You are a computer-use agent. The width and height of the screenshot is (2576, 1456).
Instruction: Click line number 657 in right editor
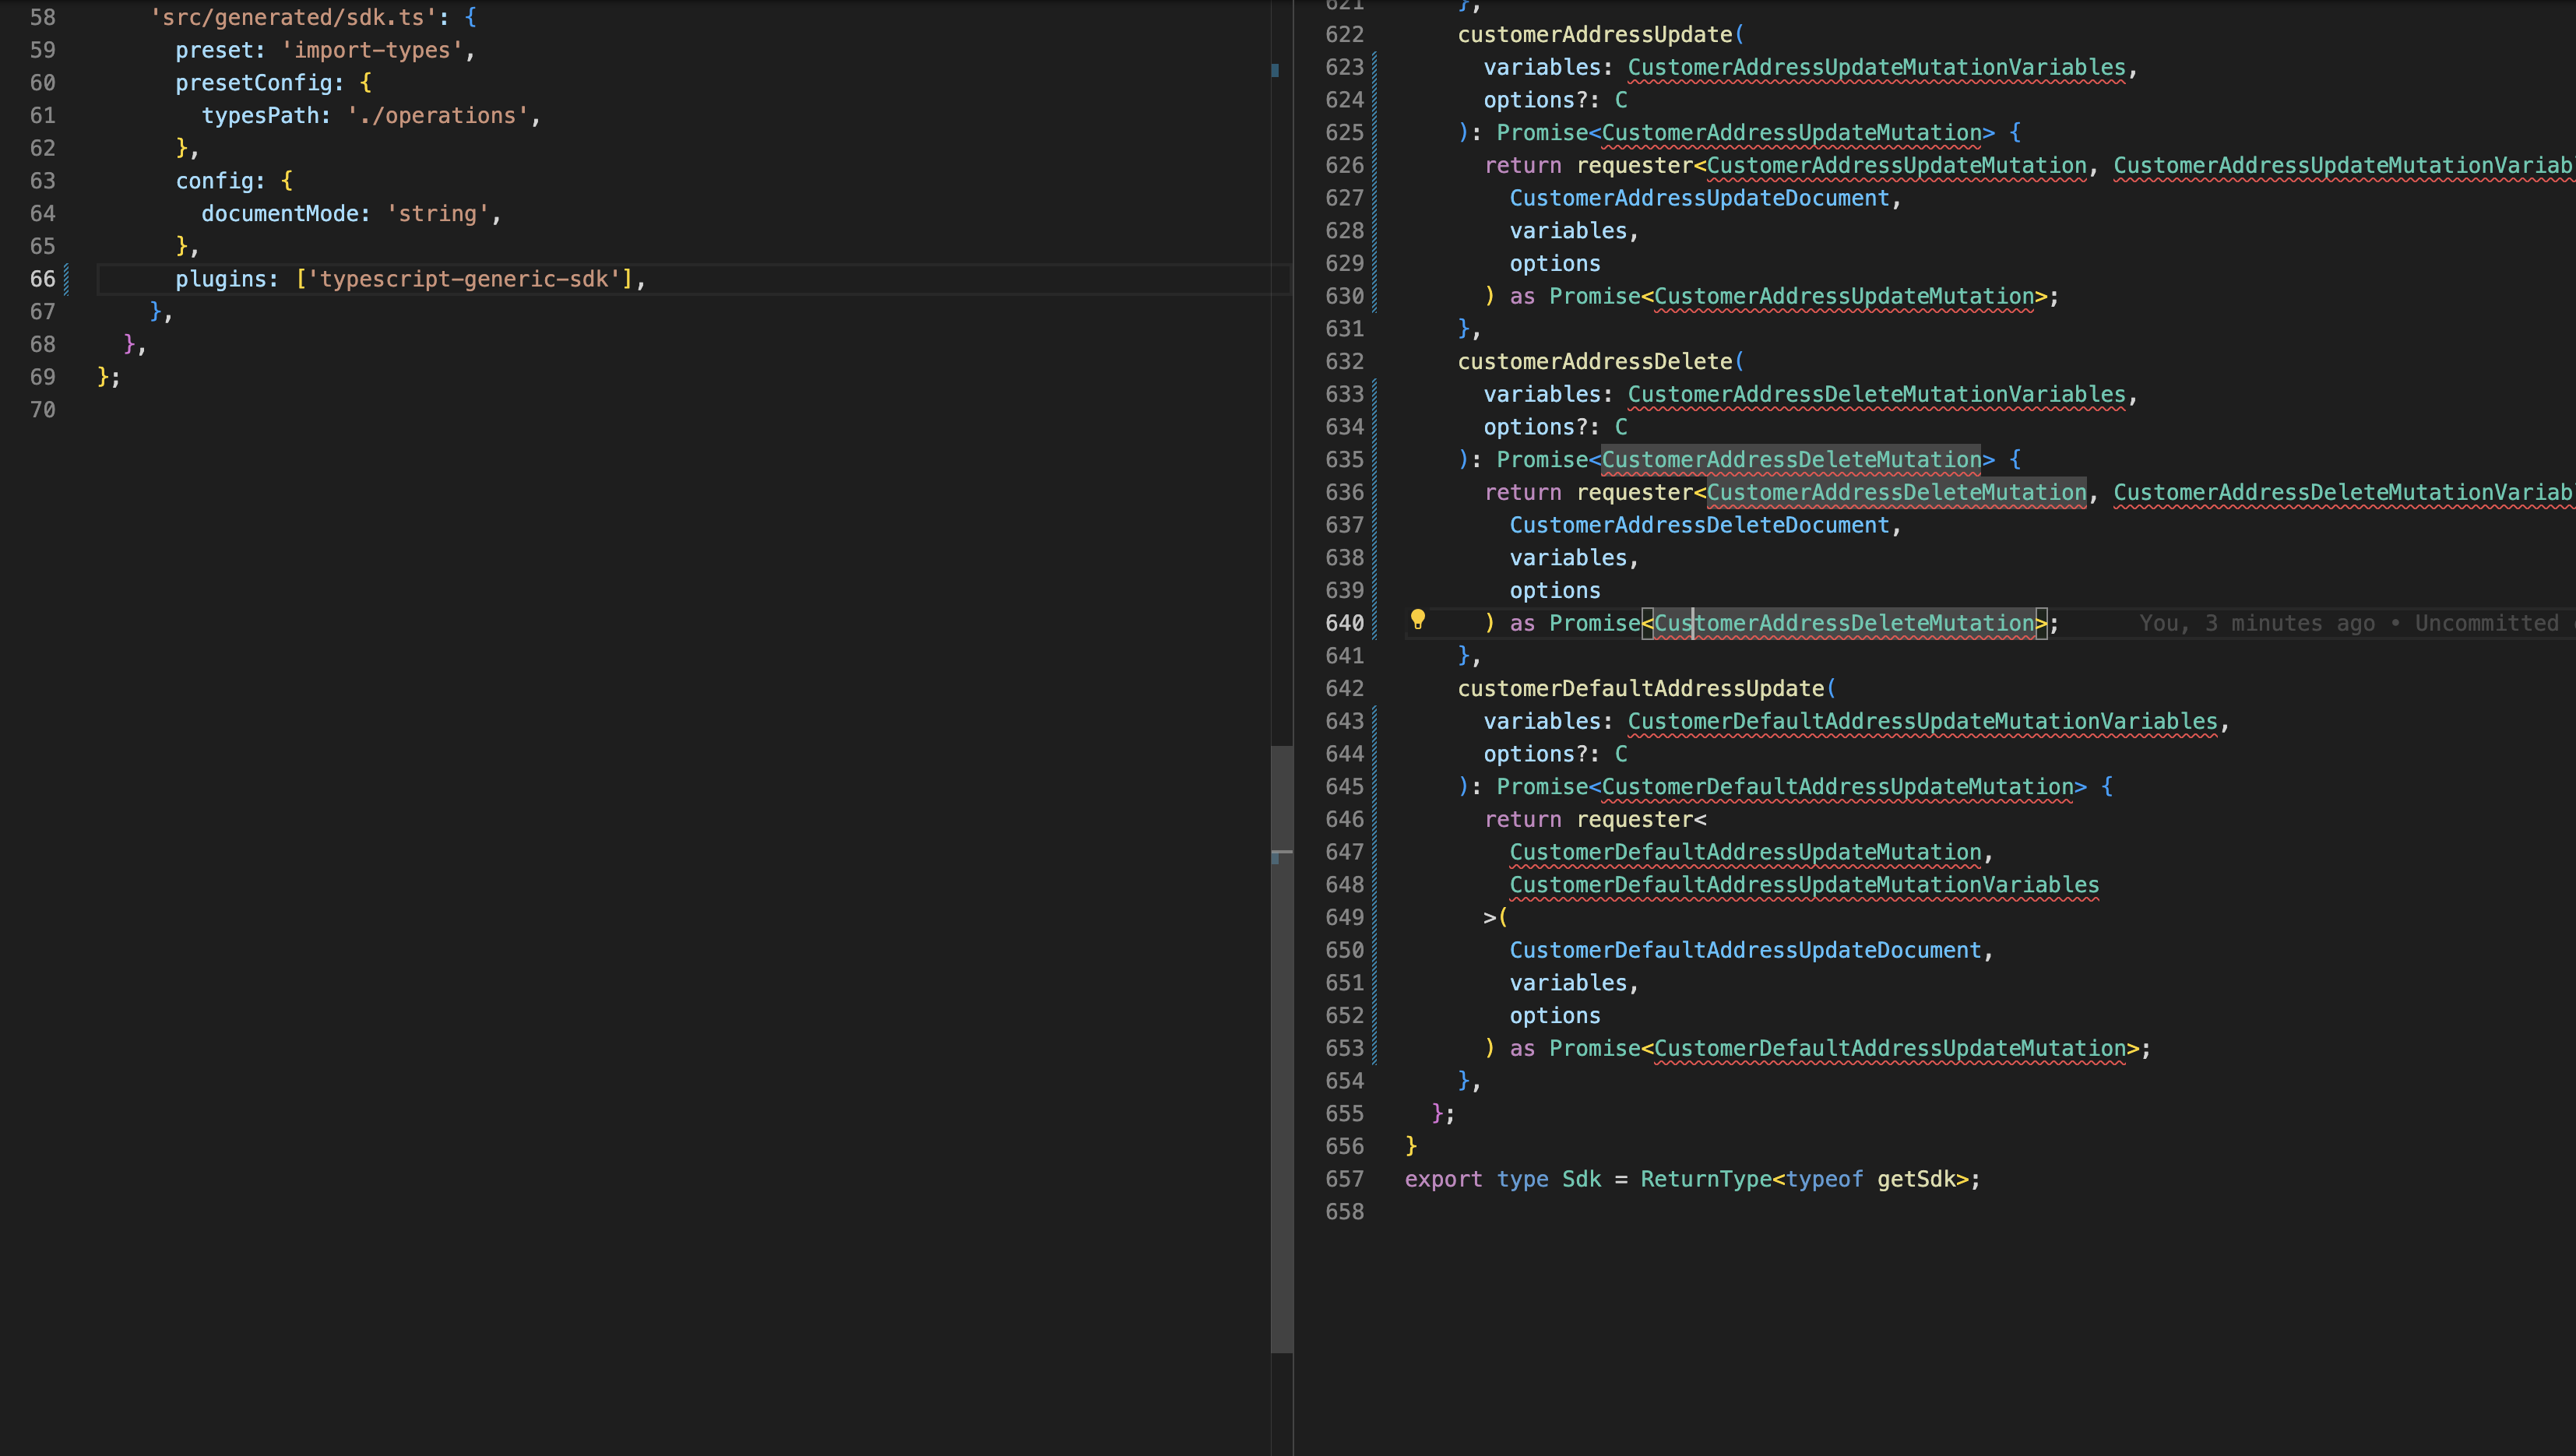(1344, 1179)
